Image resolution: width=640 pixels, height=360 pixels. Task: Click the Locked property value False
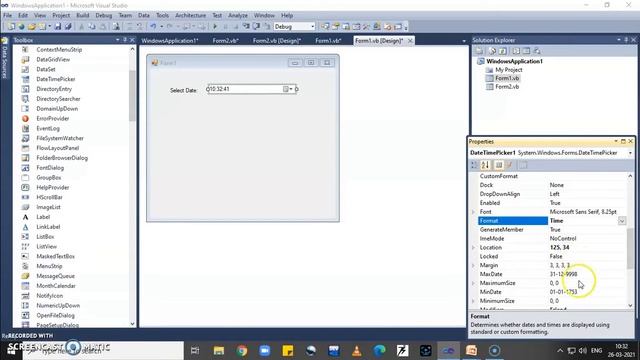coord(556,256)
